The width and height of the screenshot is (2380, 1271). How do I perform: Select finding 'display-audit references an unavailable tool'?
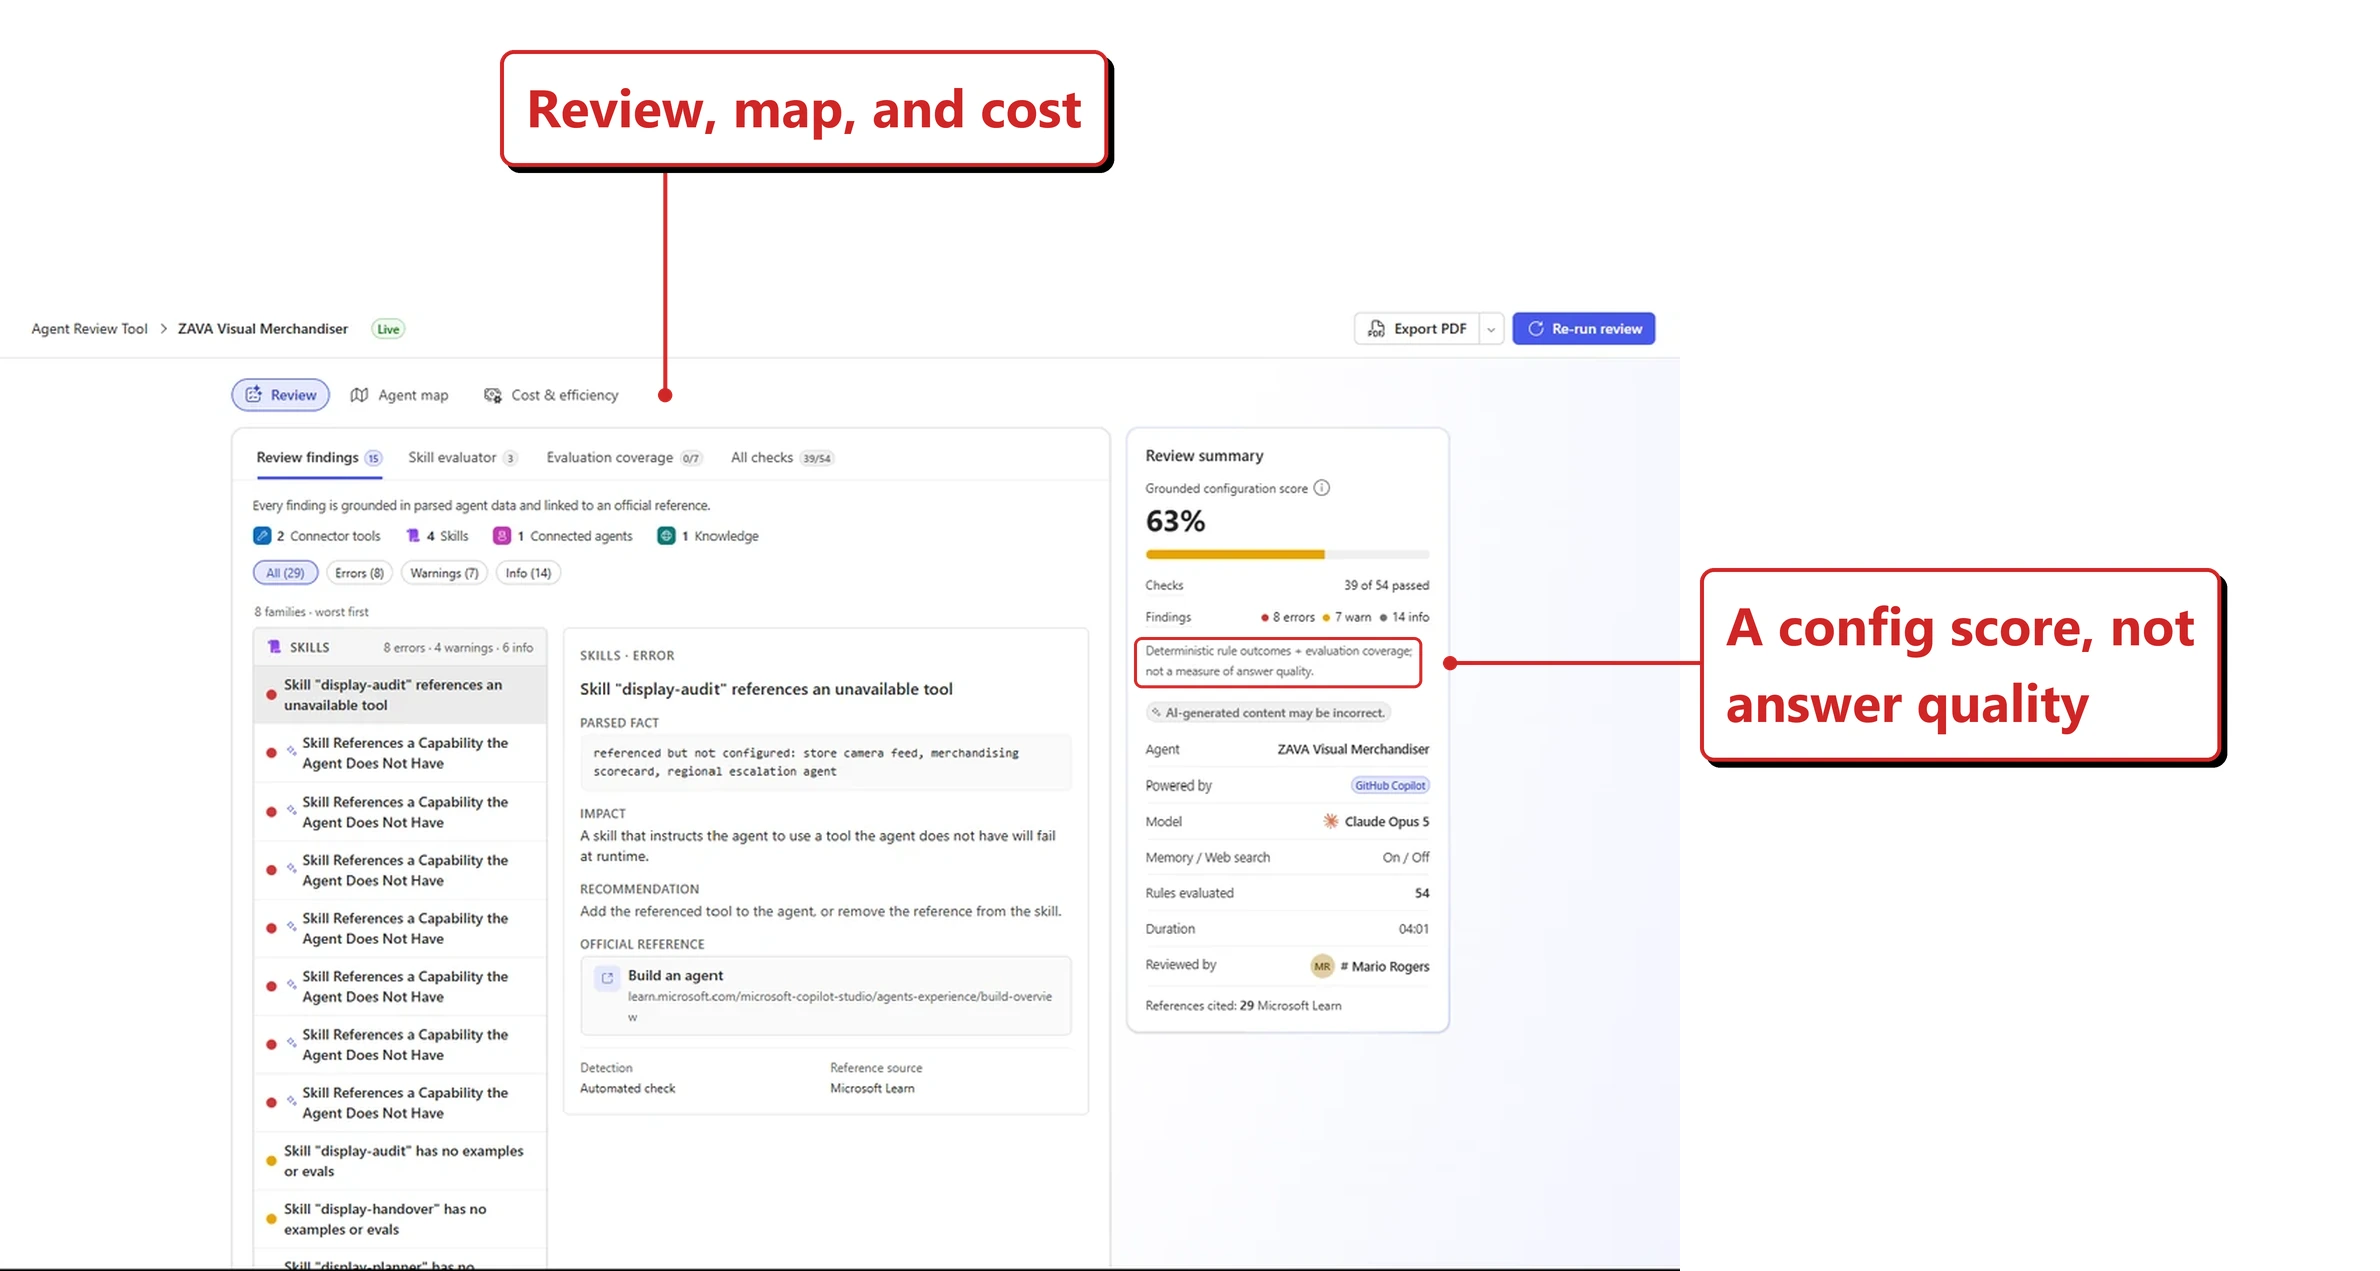400,695
